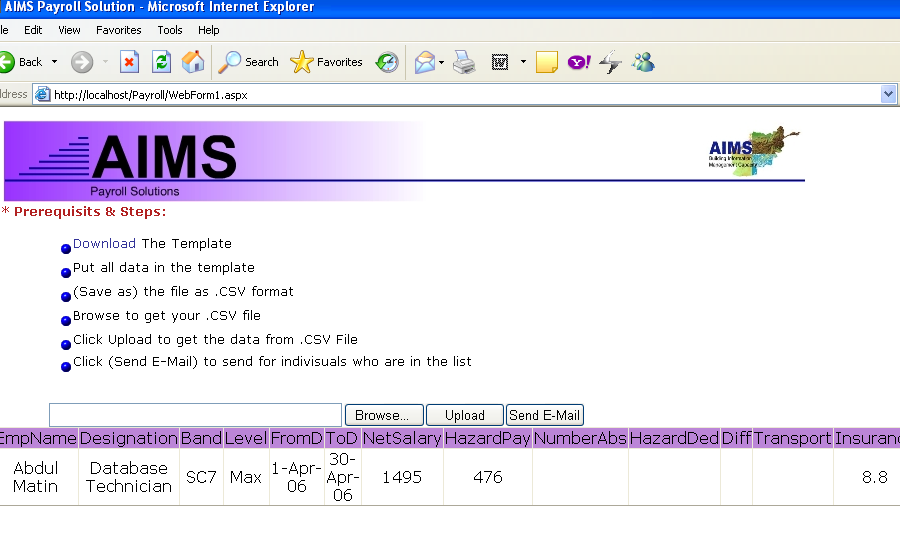The height and width of the screenshot is (555, 900).
Task: Open Windows Messenger people icon
Action: [643, 62]
